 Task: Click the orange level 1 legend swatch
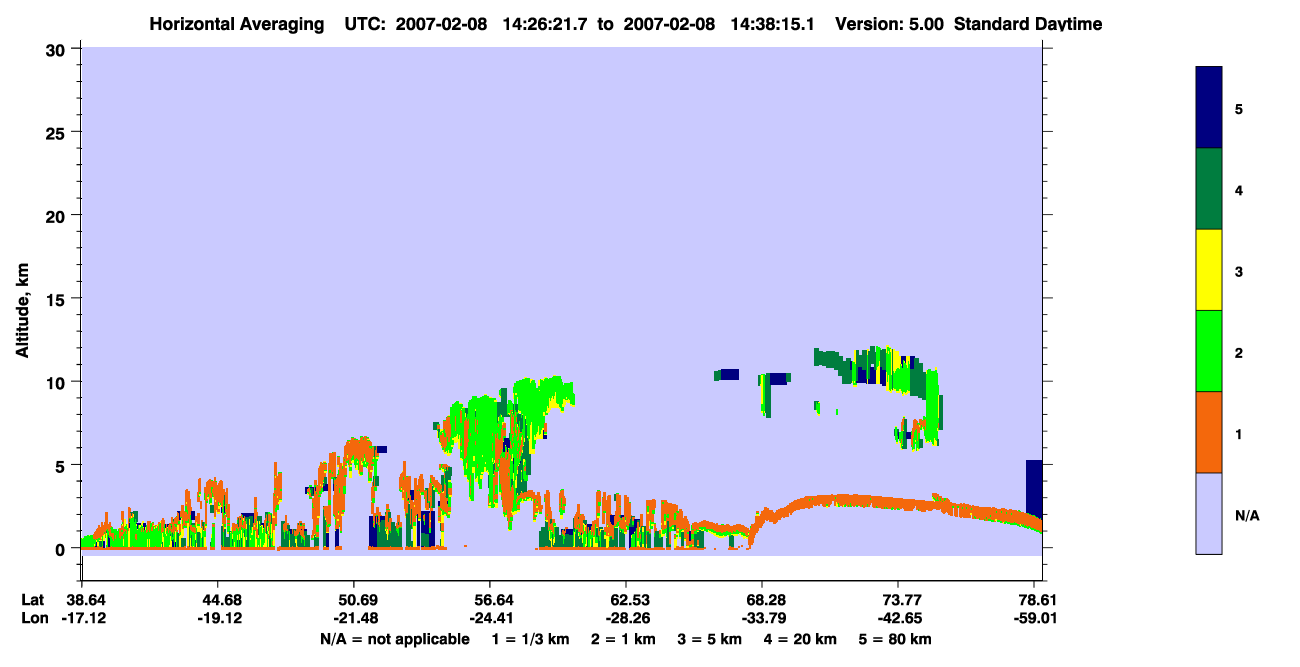click(1209, 432)
